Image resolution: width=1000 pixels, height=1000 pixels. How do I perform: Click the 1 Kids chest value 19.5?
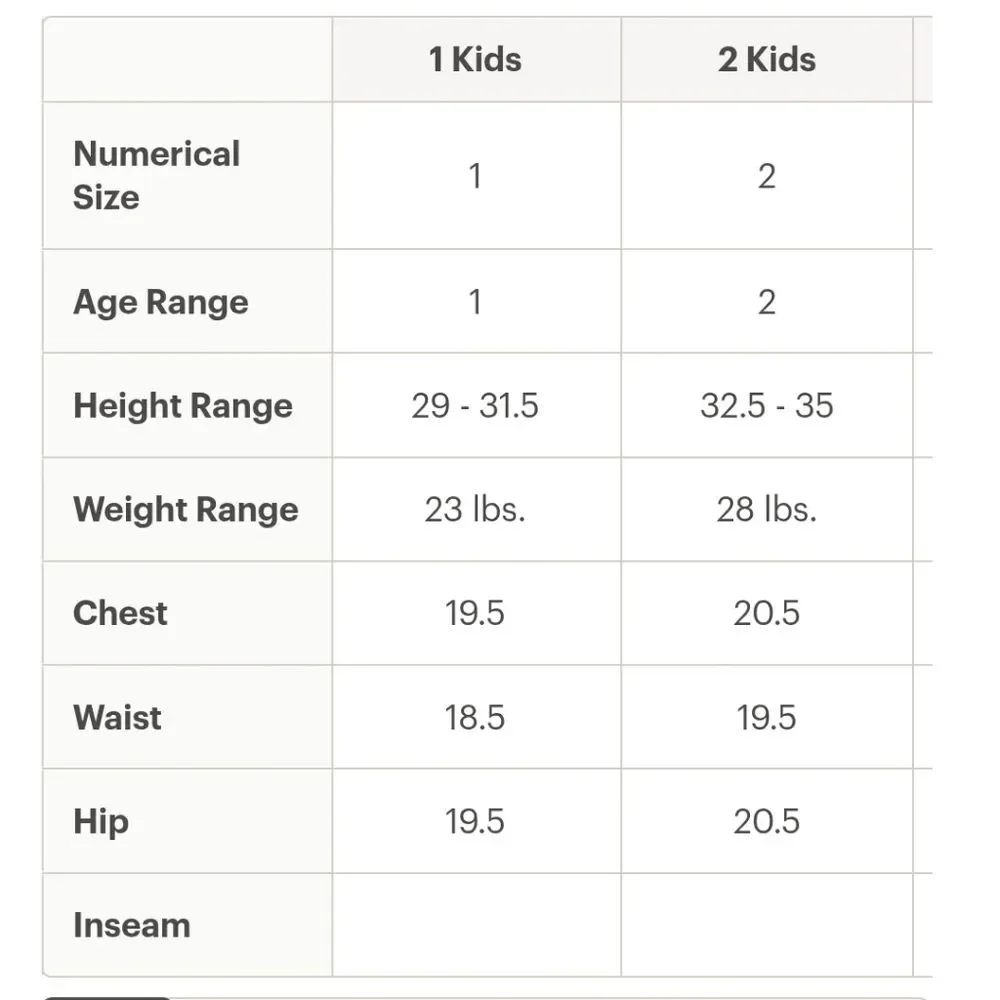click(x=475, y=614)
